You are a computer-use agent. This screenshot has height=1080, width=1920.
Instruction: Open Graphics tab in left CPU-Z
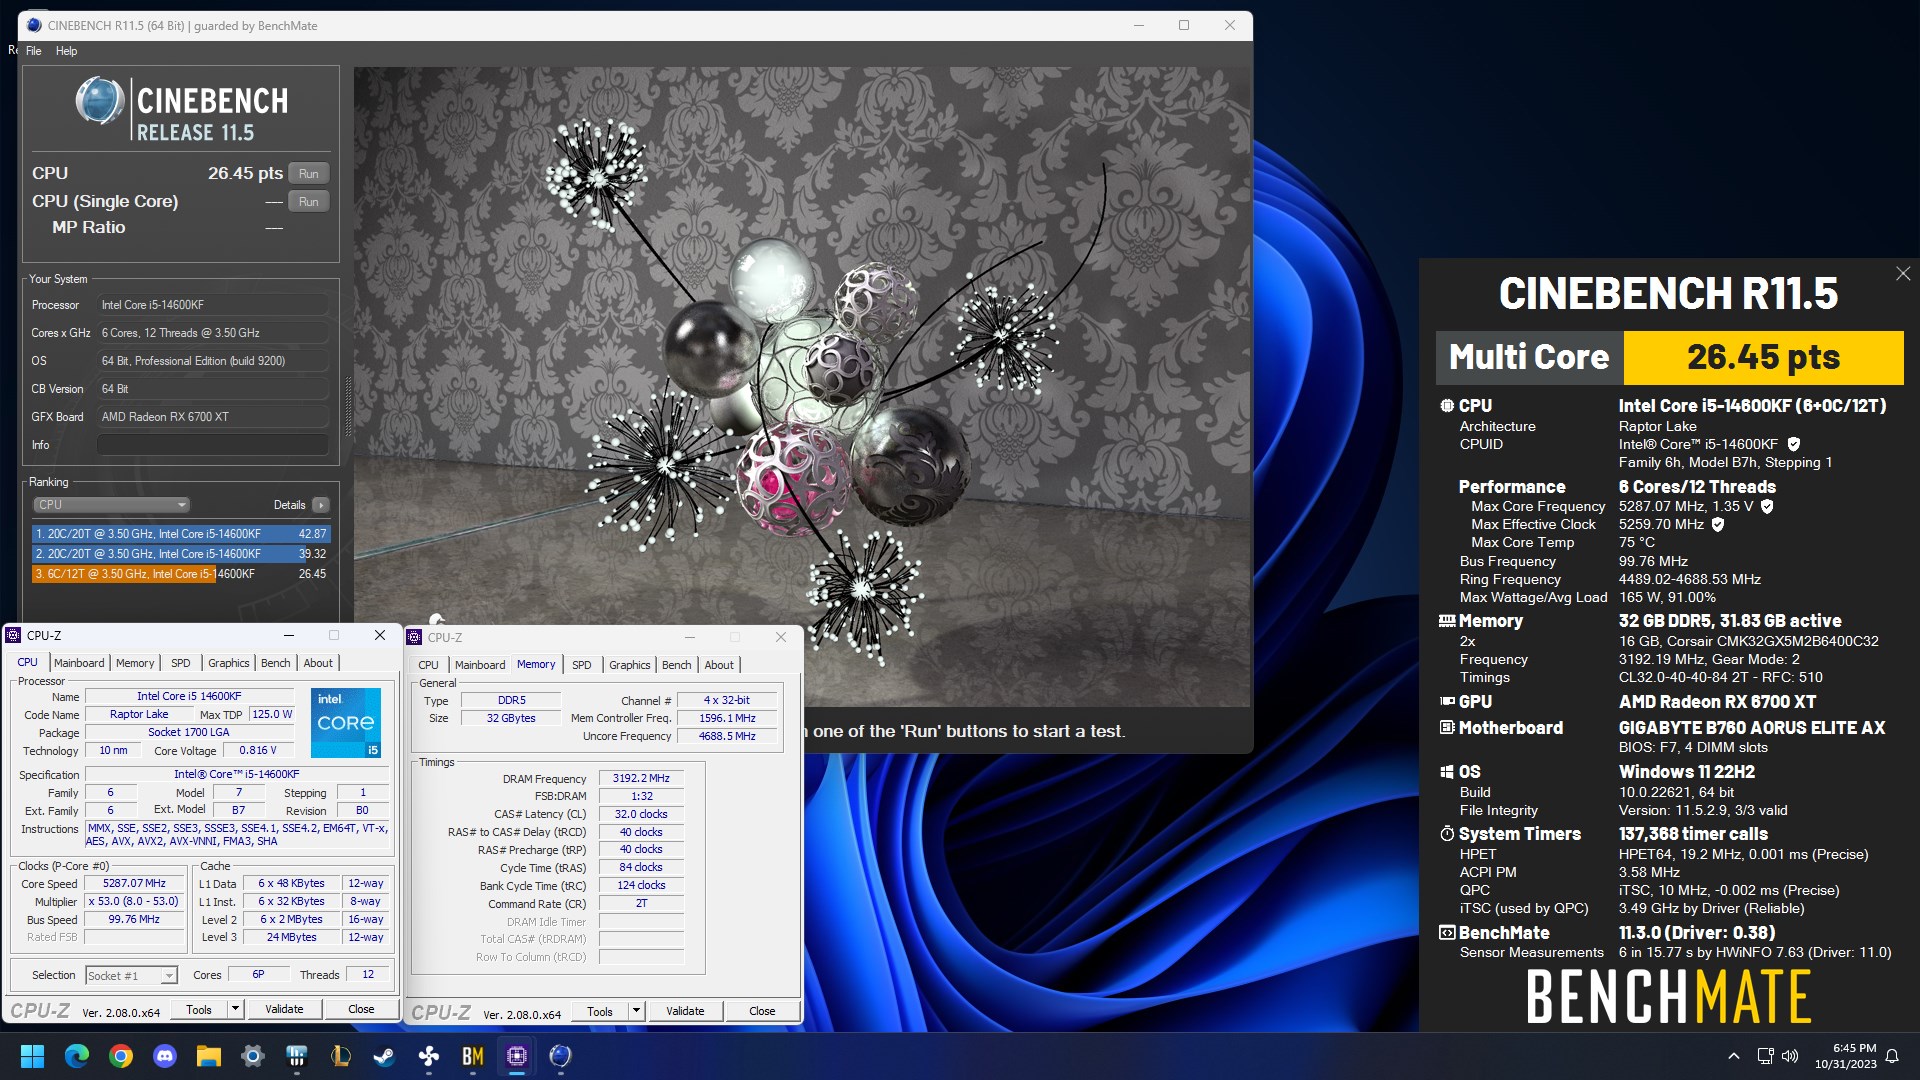[229, 663]
